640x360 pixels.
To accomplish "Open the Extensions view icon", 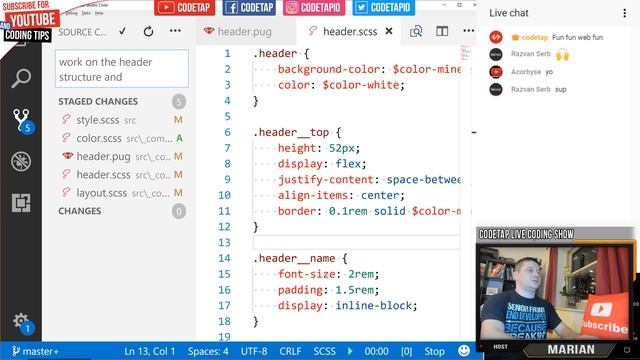I will [21, 203].
